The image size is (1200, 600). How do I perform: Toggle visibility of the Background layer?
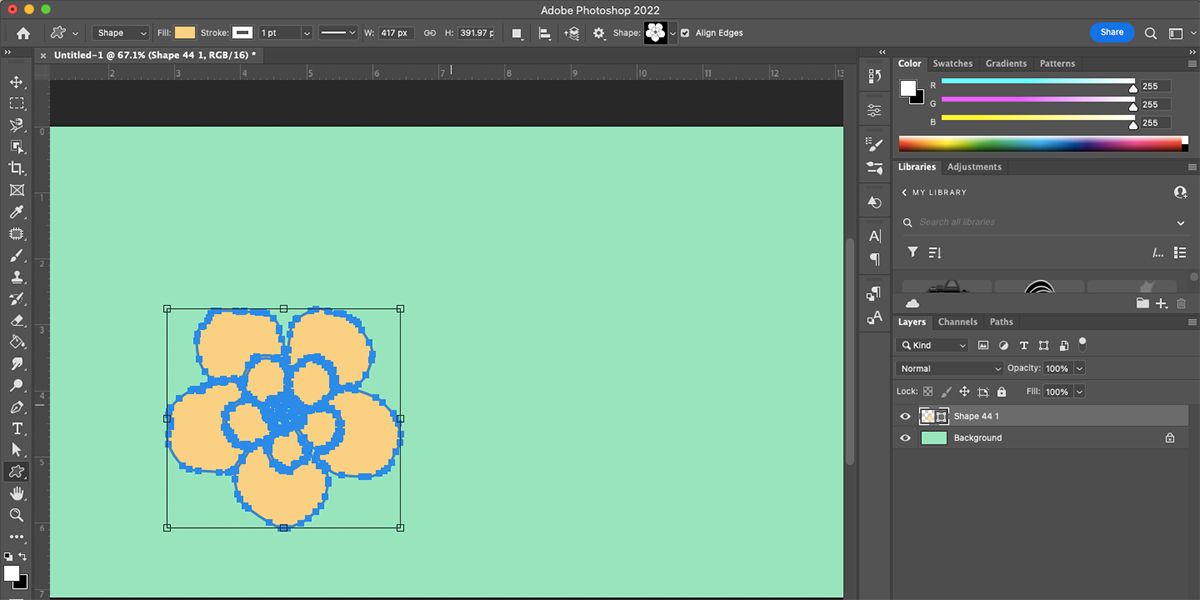click(x=905, y=438)
